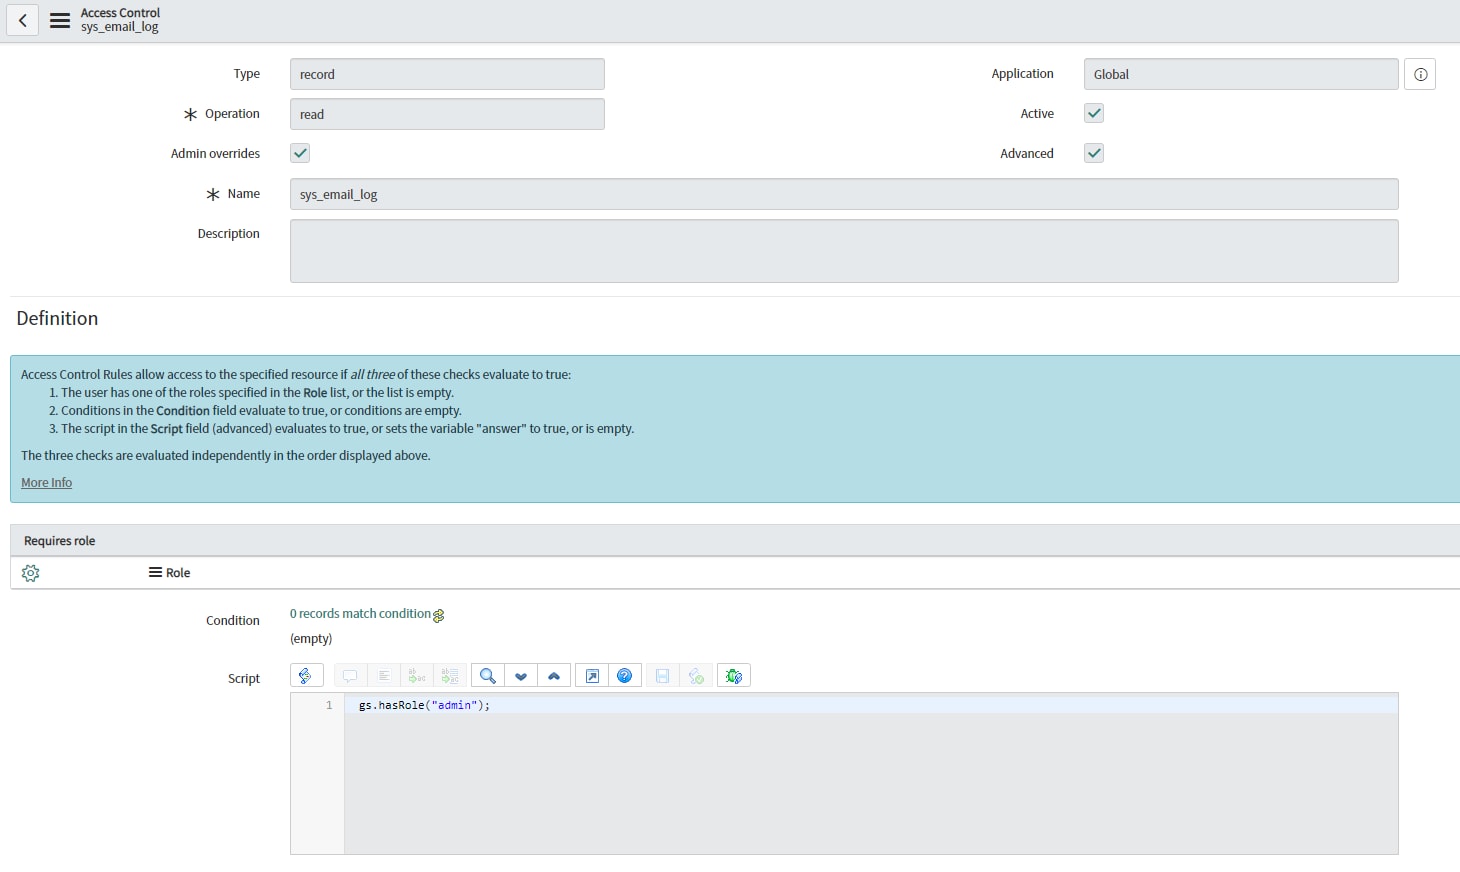Toggle comment on selected script code
Image resolution: width=1460 pixels, height=872 pixels.
point(350,676)
